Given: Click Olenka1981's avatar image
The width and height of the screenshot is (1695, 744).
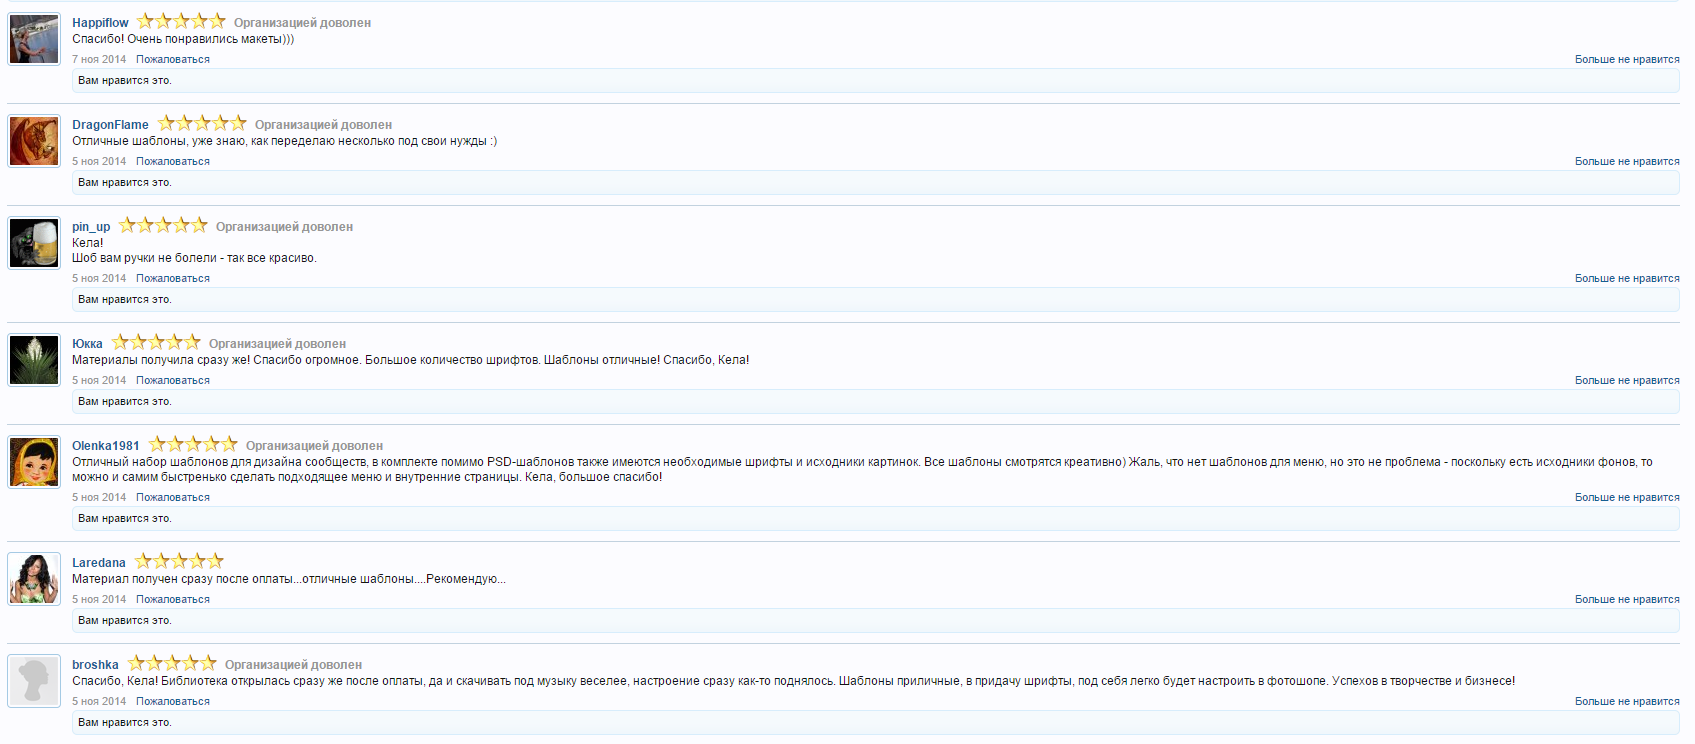Looking at the screenshot, I should pos(34,462).
